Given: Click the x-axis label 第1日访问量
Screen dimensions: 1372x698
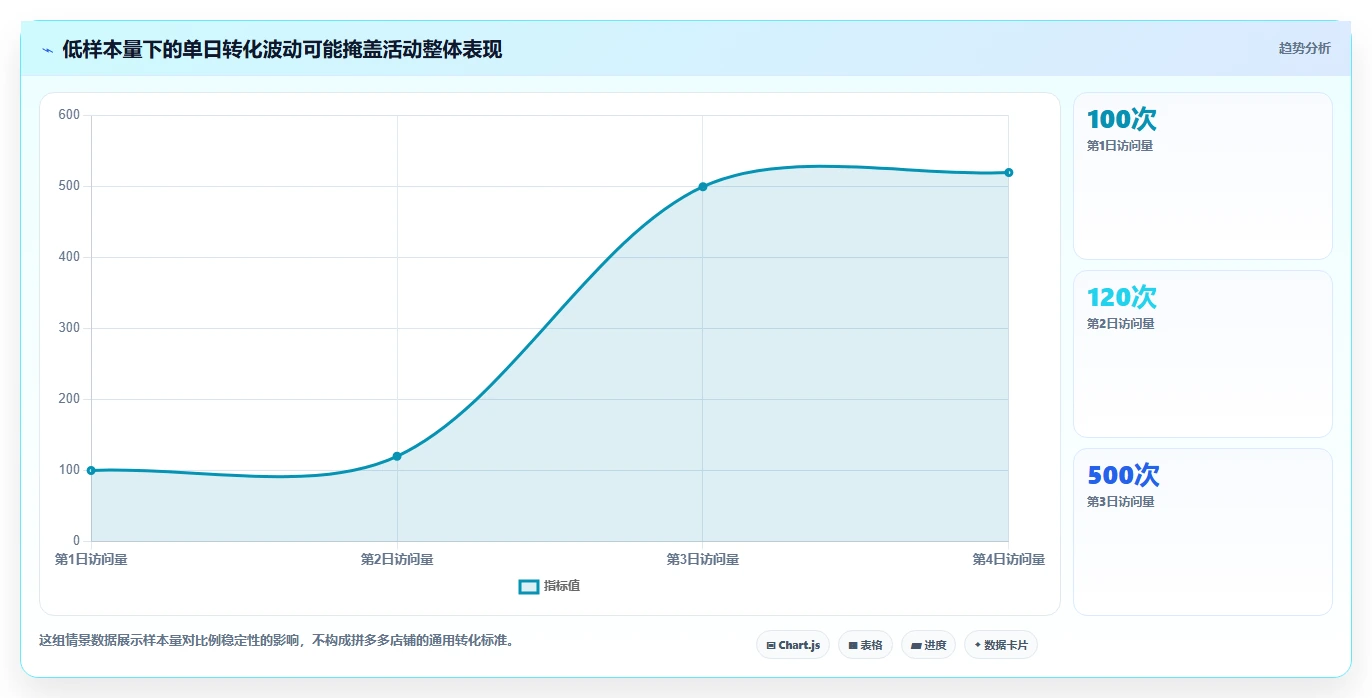Looking at the screenshot, I should coord(91,560).
